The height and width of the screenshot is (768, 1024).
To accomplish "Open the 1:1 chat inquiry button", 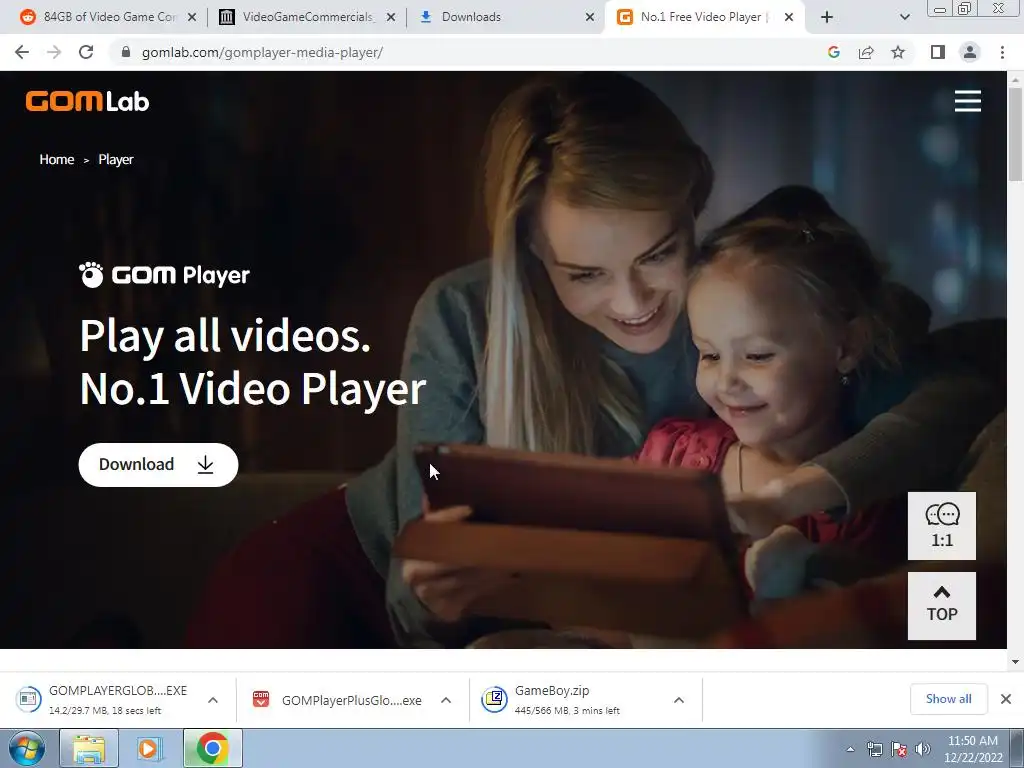I will tap(942, 526).
